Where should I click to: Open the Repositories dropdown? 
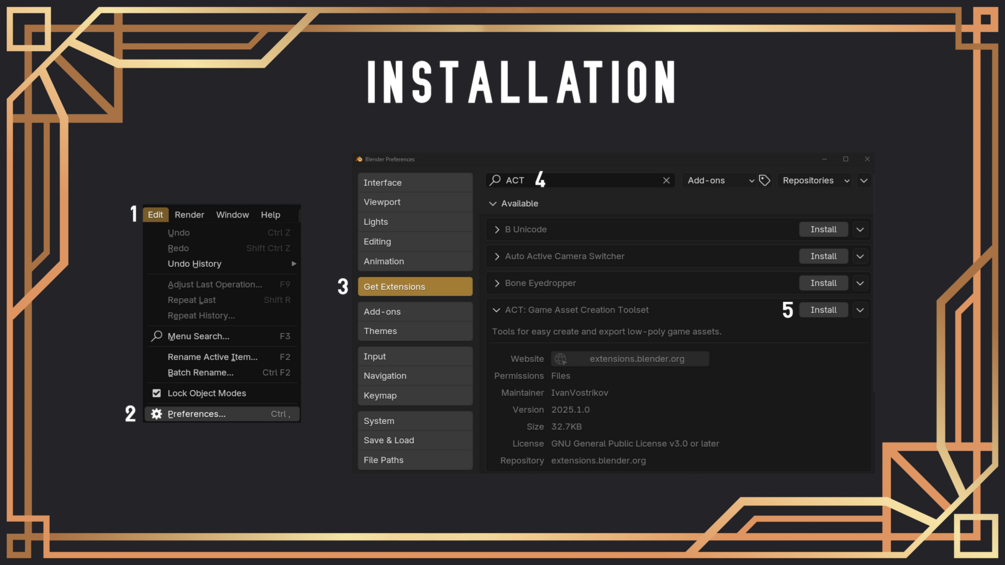tap(815, 181)
